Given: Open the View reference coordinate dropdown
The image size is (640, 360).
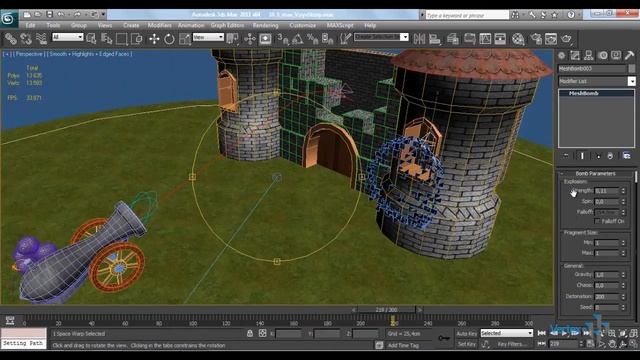Looking at the screenshot, I should 208,37.
